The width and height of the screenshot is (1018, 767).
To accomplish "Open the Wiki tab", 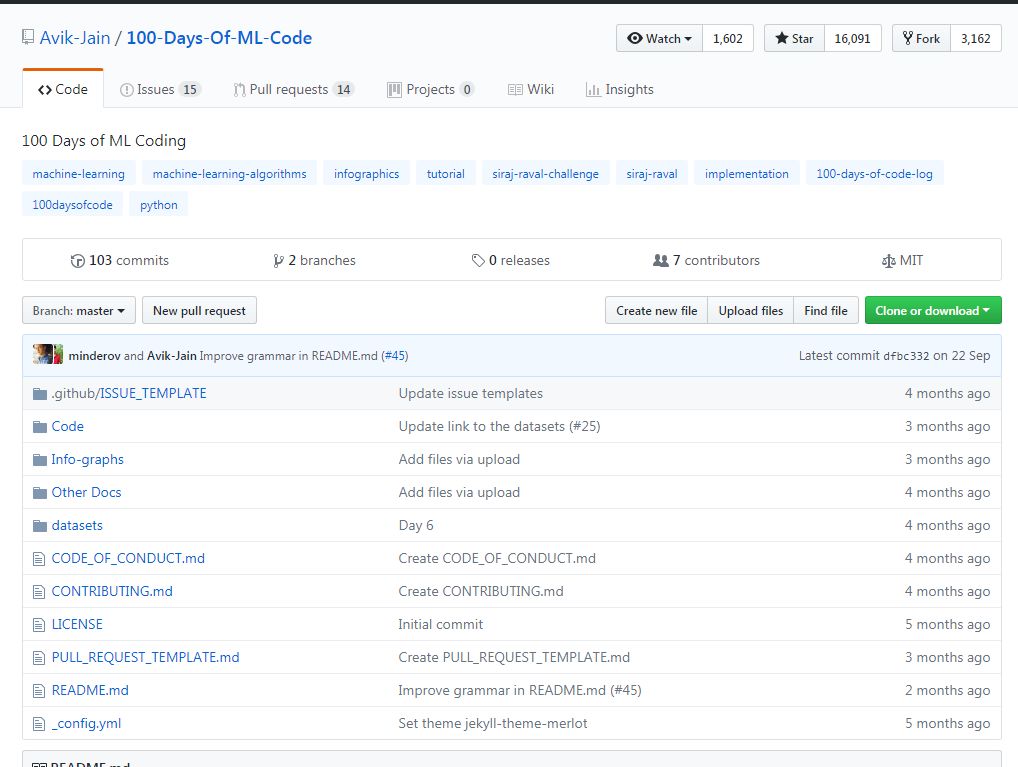I will tap(530, 89).
